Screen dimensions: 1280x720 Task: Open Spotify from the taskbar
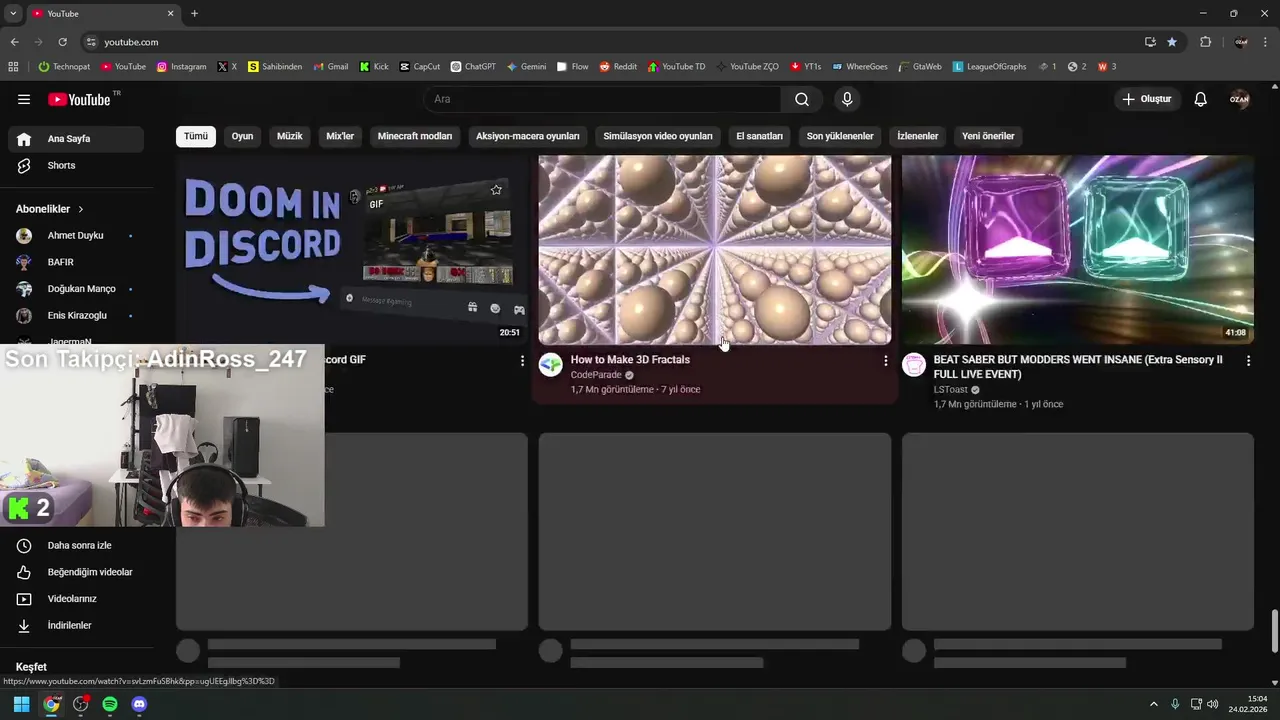(110, 704)
